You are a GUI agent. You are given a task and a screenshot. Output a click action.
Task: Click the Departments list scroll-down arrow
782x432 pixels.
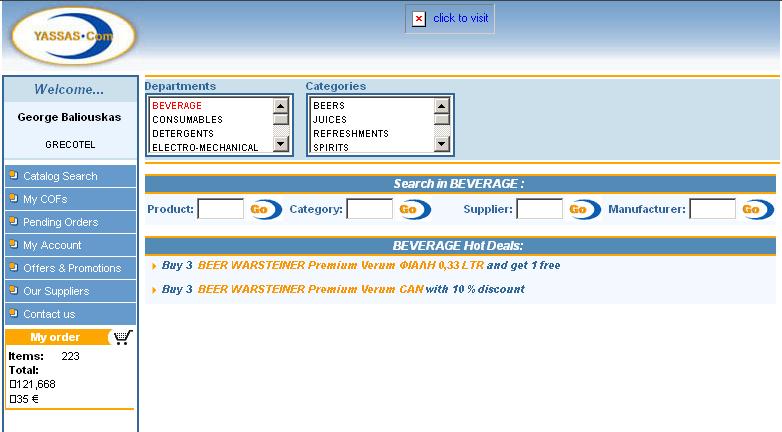(x=281, y=145)
